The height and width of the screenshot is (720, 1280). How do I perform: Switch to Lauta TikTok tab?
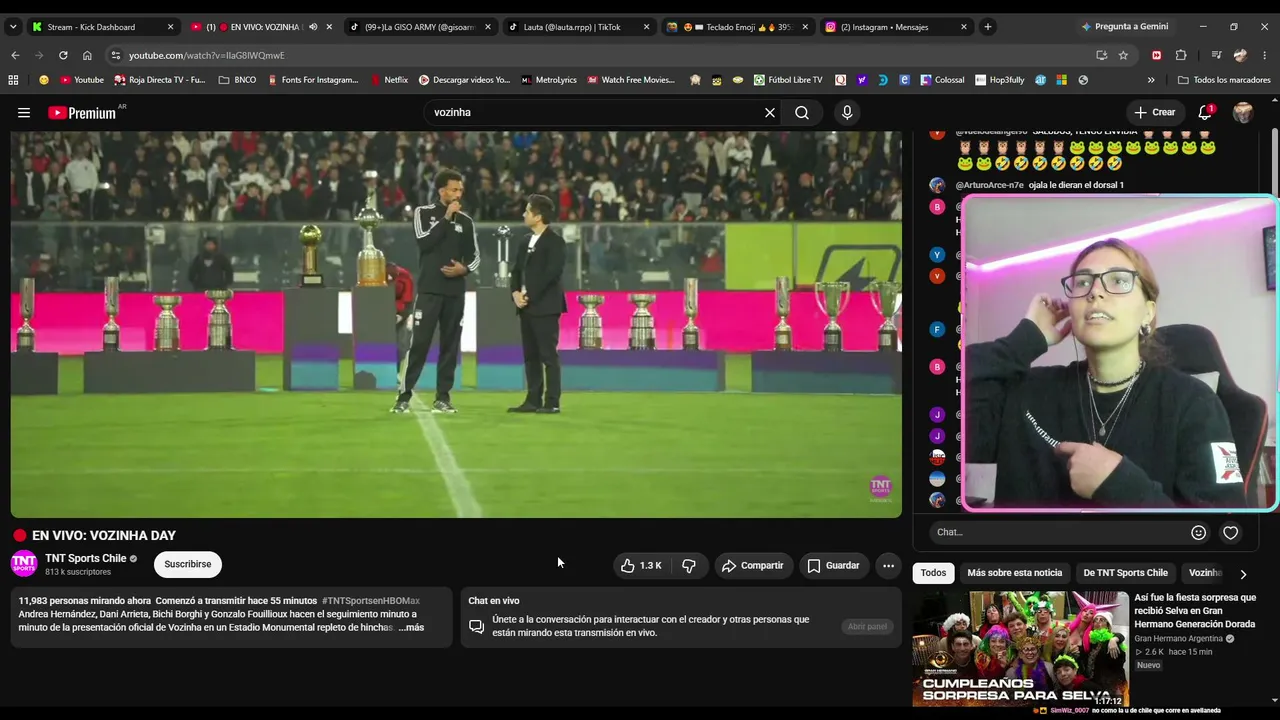coord(578,27)
